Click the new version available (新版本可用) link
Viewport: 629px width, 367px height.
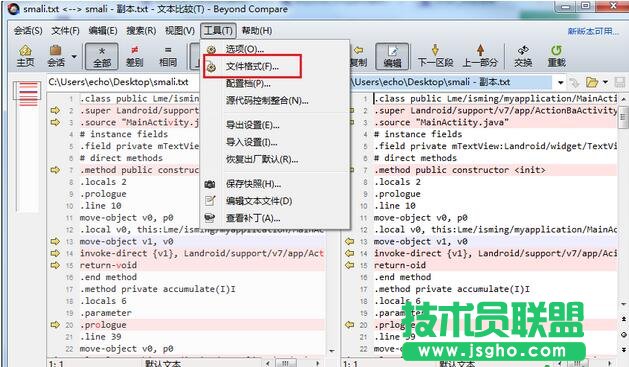[x=593, y=31]
